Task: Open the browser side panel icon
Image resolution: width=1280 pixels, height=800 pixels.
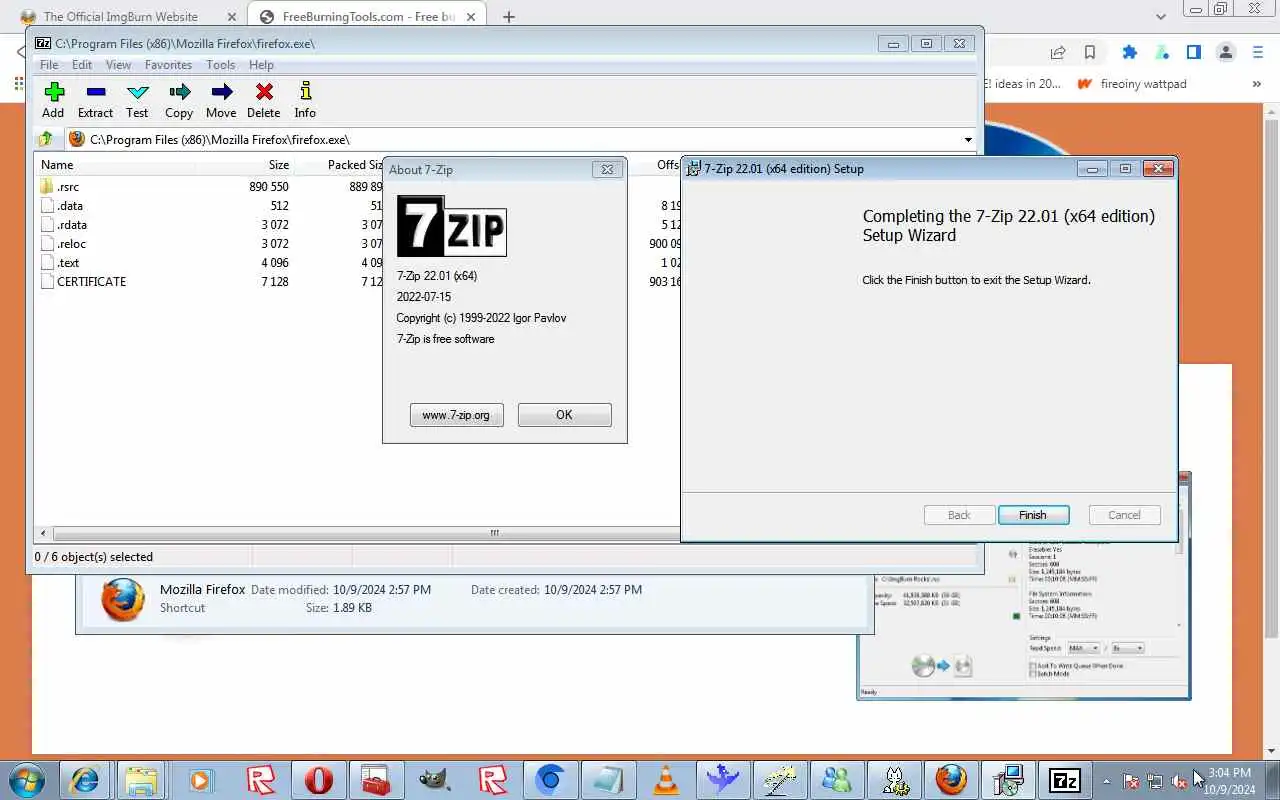Action: (x=1193, y=53)
